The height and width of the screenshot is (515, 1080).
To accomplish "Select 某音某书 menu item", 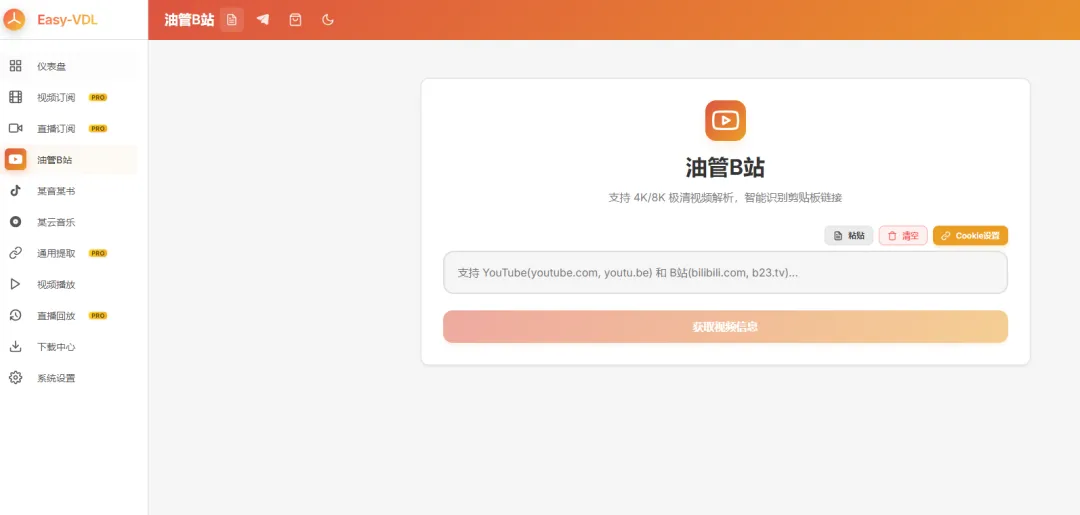I will (69, 191).
